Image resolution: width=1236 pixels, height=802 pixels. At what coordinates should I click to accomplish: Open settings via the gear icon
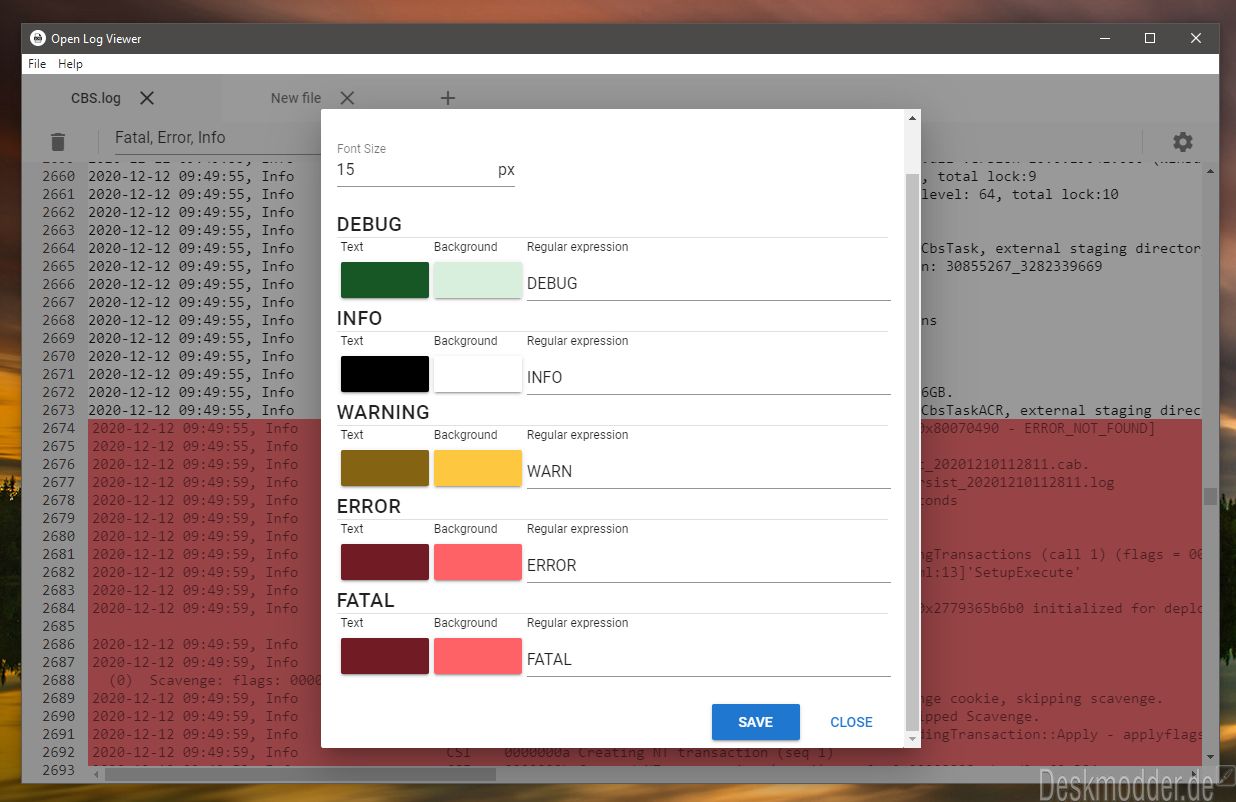1183,142
